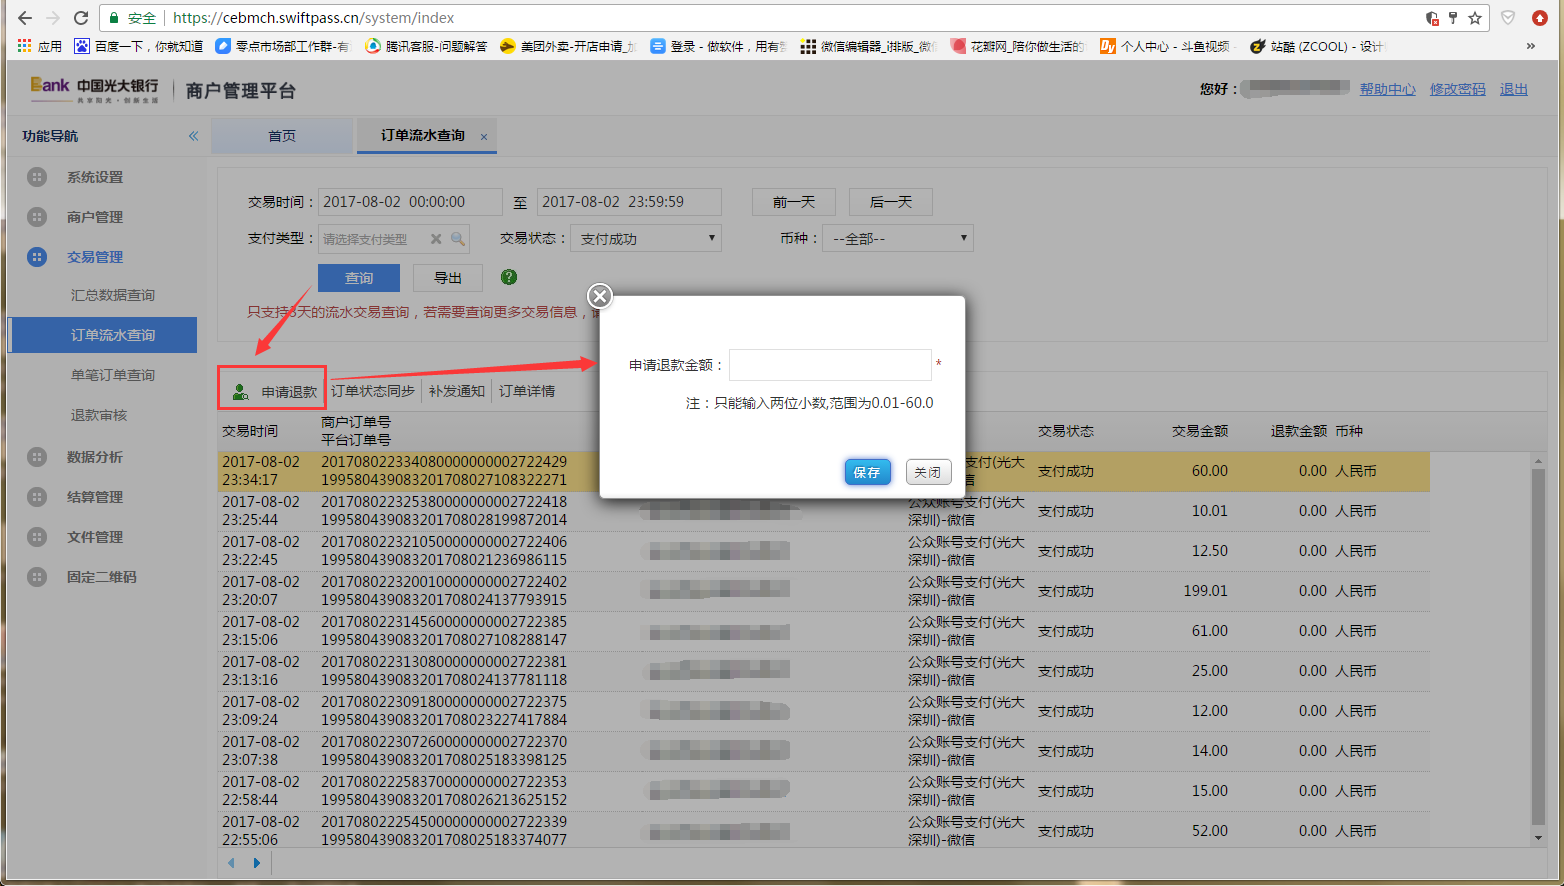Click the 结算管理 sidebar icon
The image size is (1564, 886).
37,497
